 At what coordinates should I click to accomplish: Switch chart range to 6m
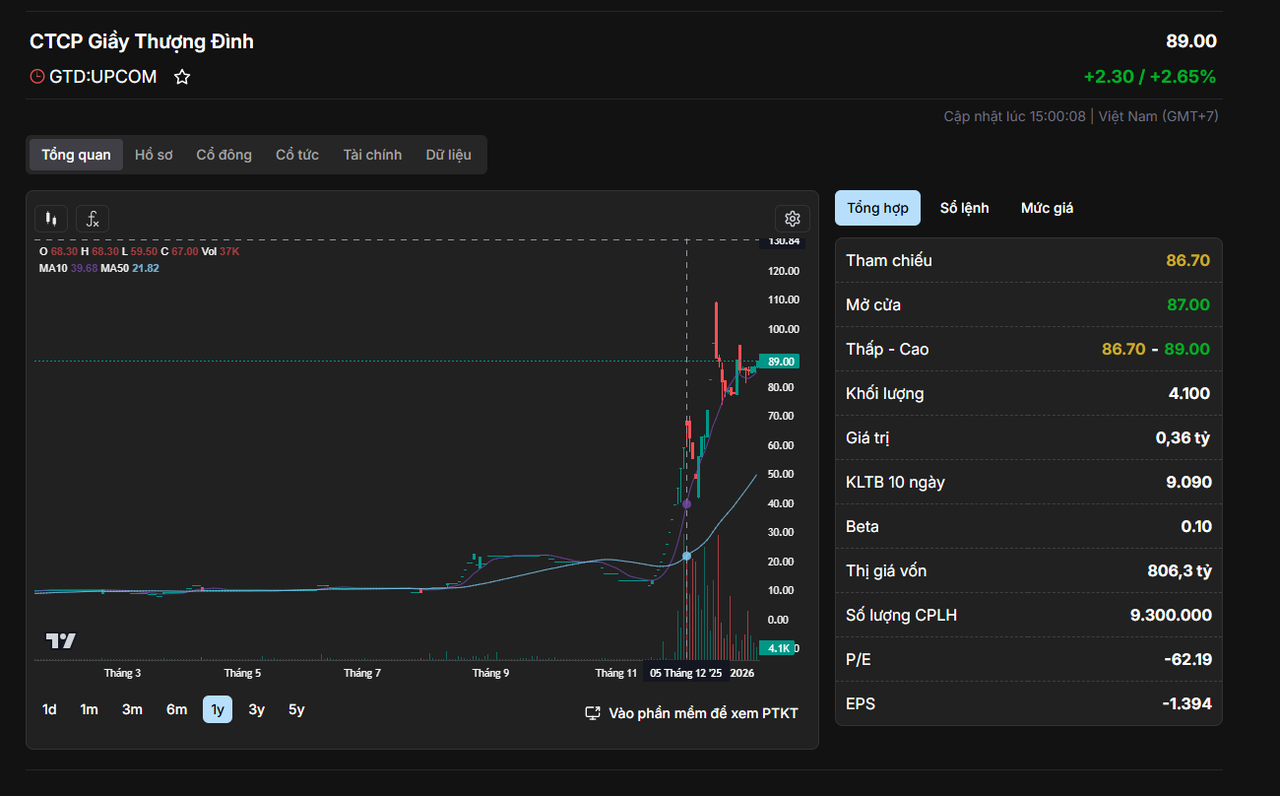[176, 709]
